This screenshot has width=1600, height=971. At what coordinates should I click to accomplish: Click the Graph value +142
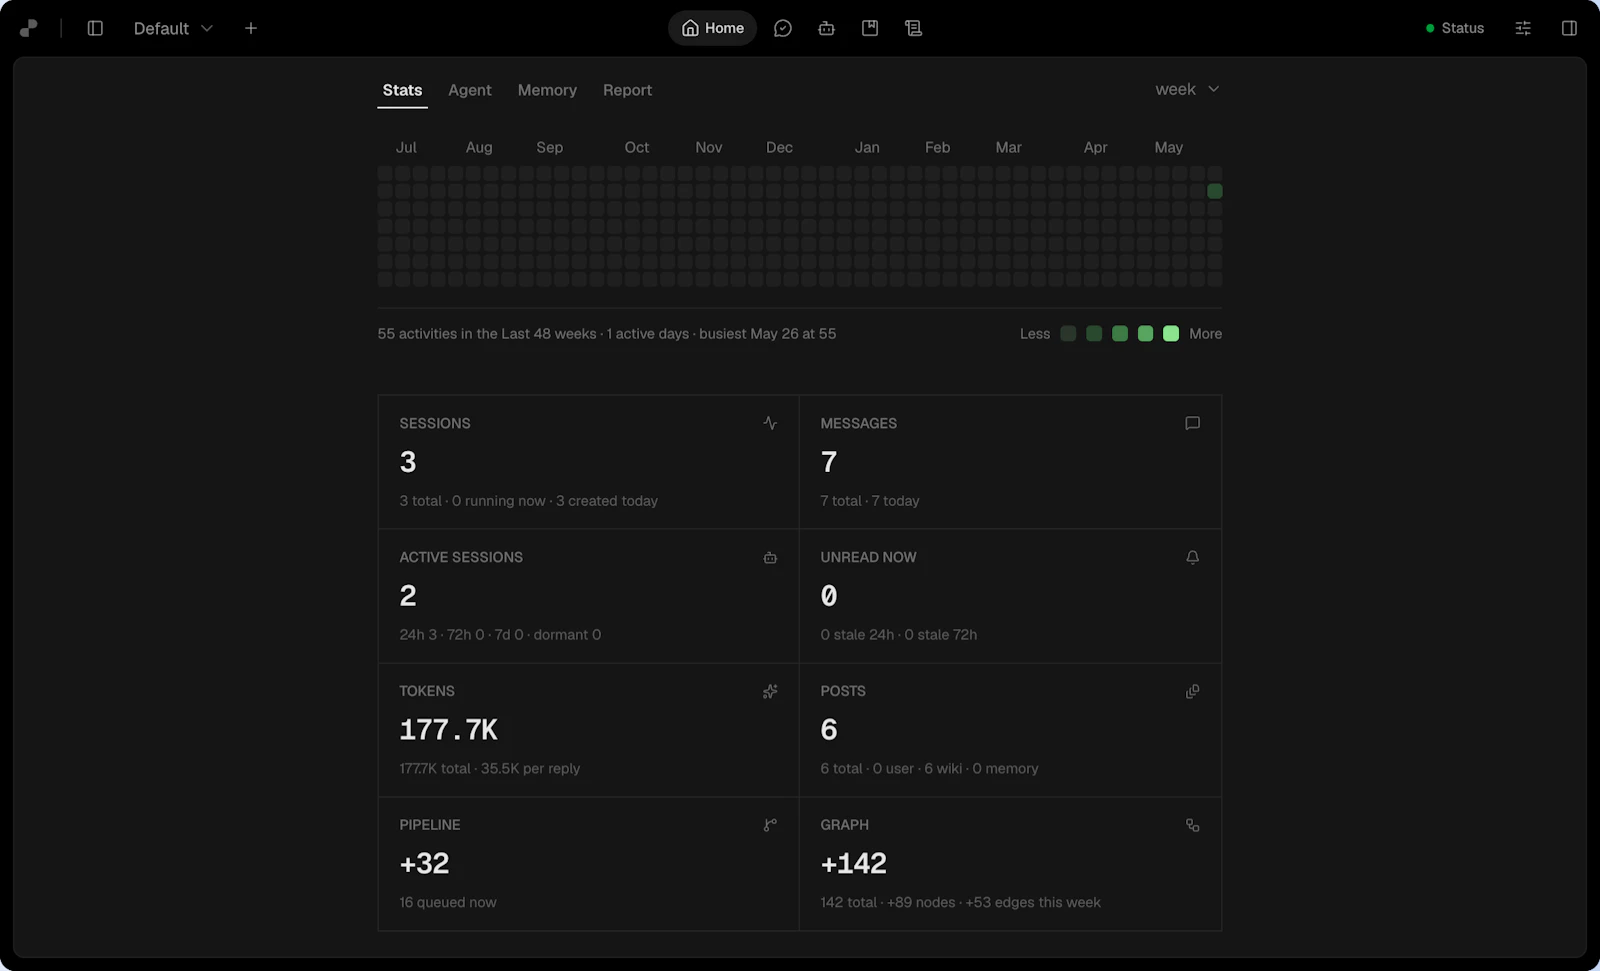(854, 864)
